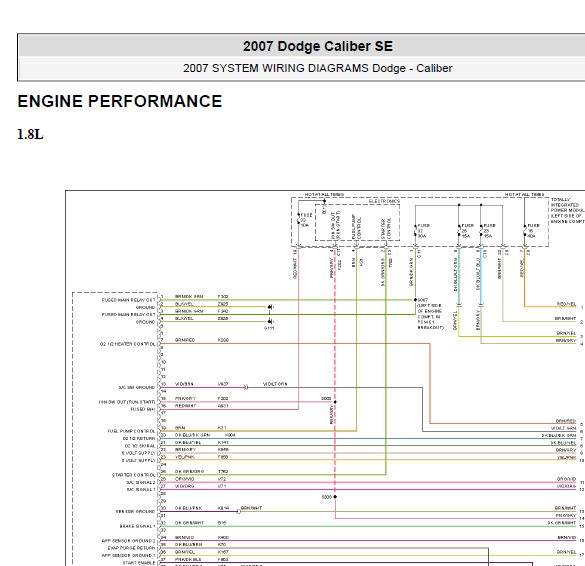Click the VIOLT ORN wire label
This screenshot has width=585, height=566.
point(275,384)
